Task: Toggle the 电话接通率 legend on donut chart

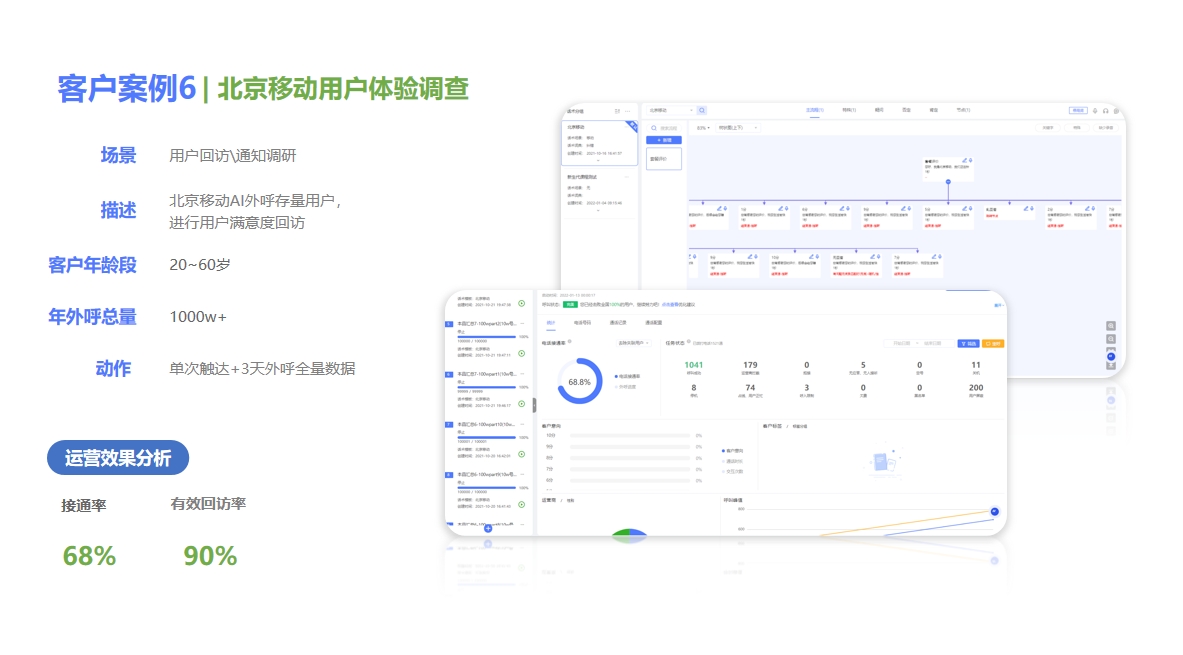Action: click(628, 376)
